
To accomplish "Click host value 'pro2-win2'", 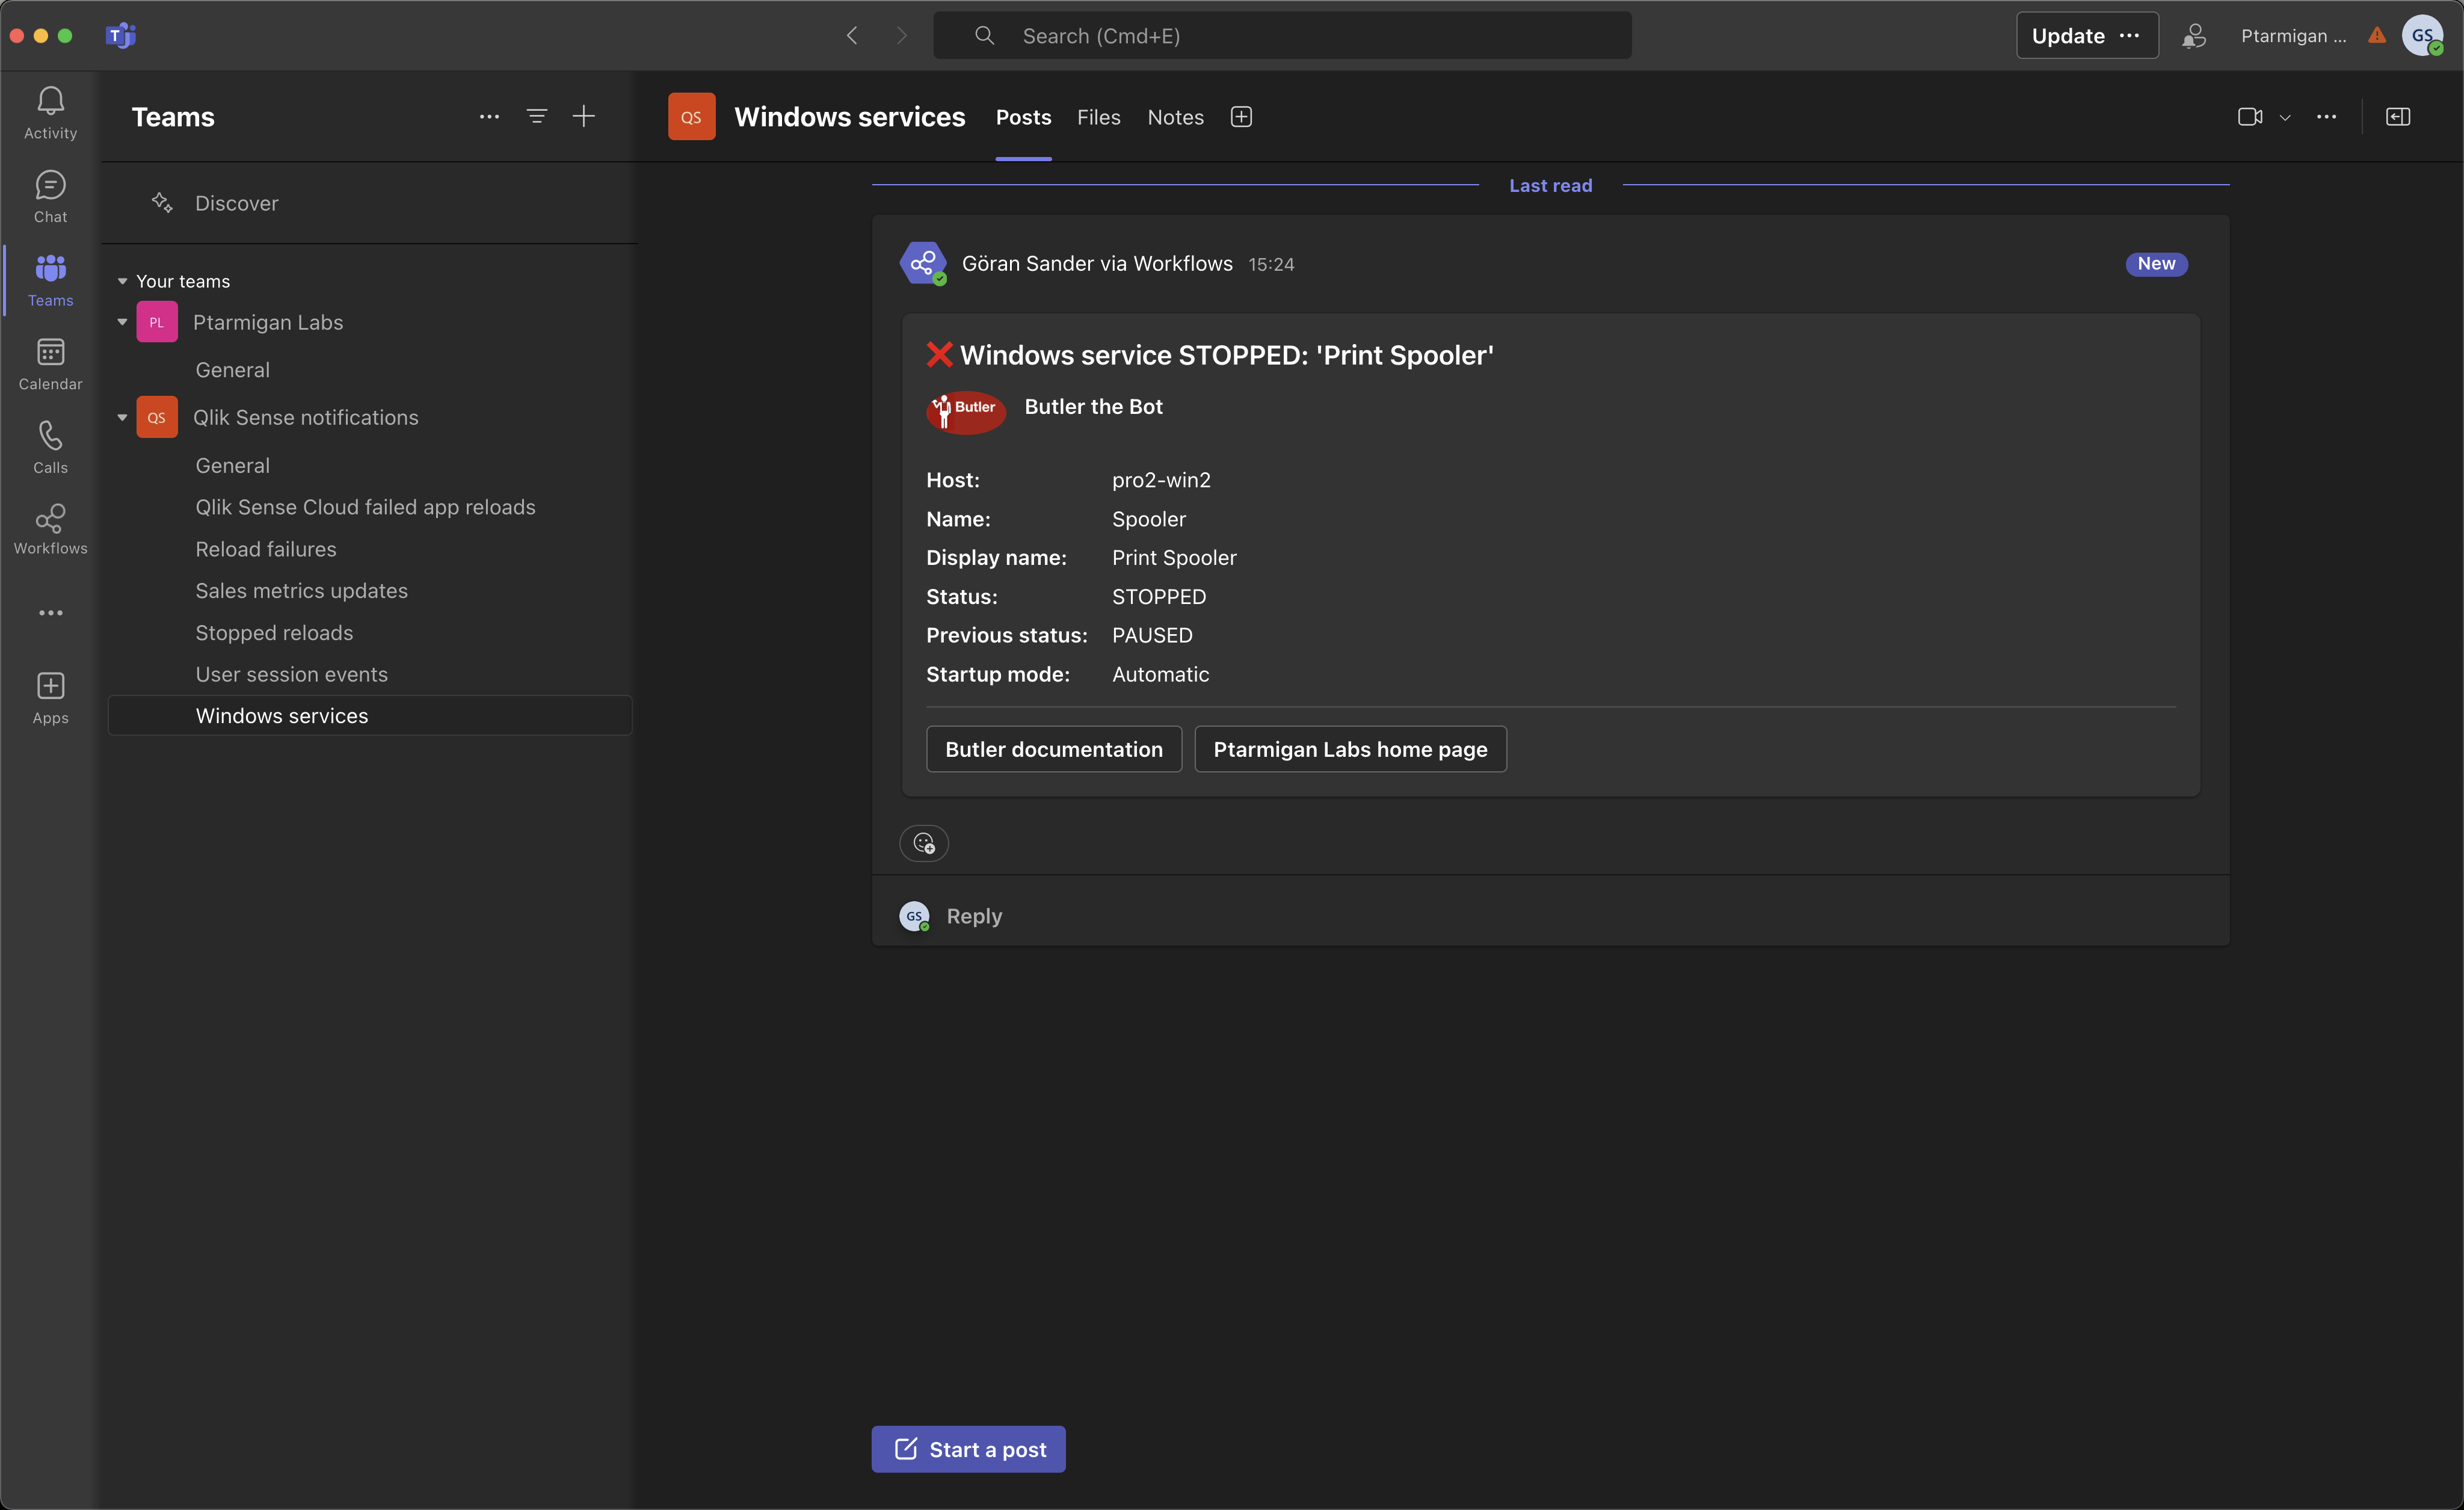I will 1161,480.
